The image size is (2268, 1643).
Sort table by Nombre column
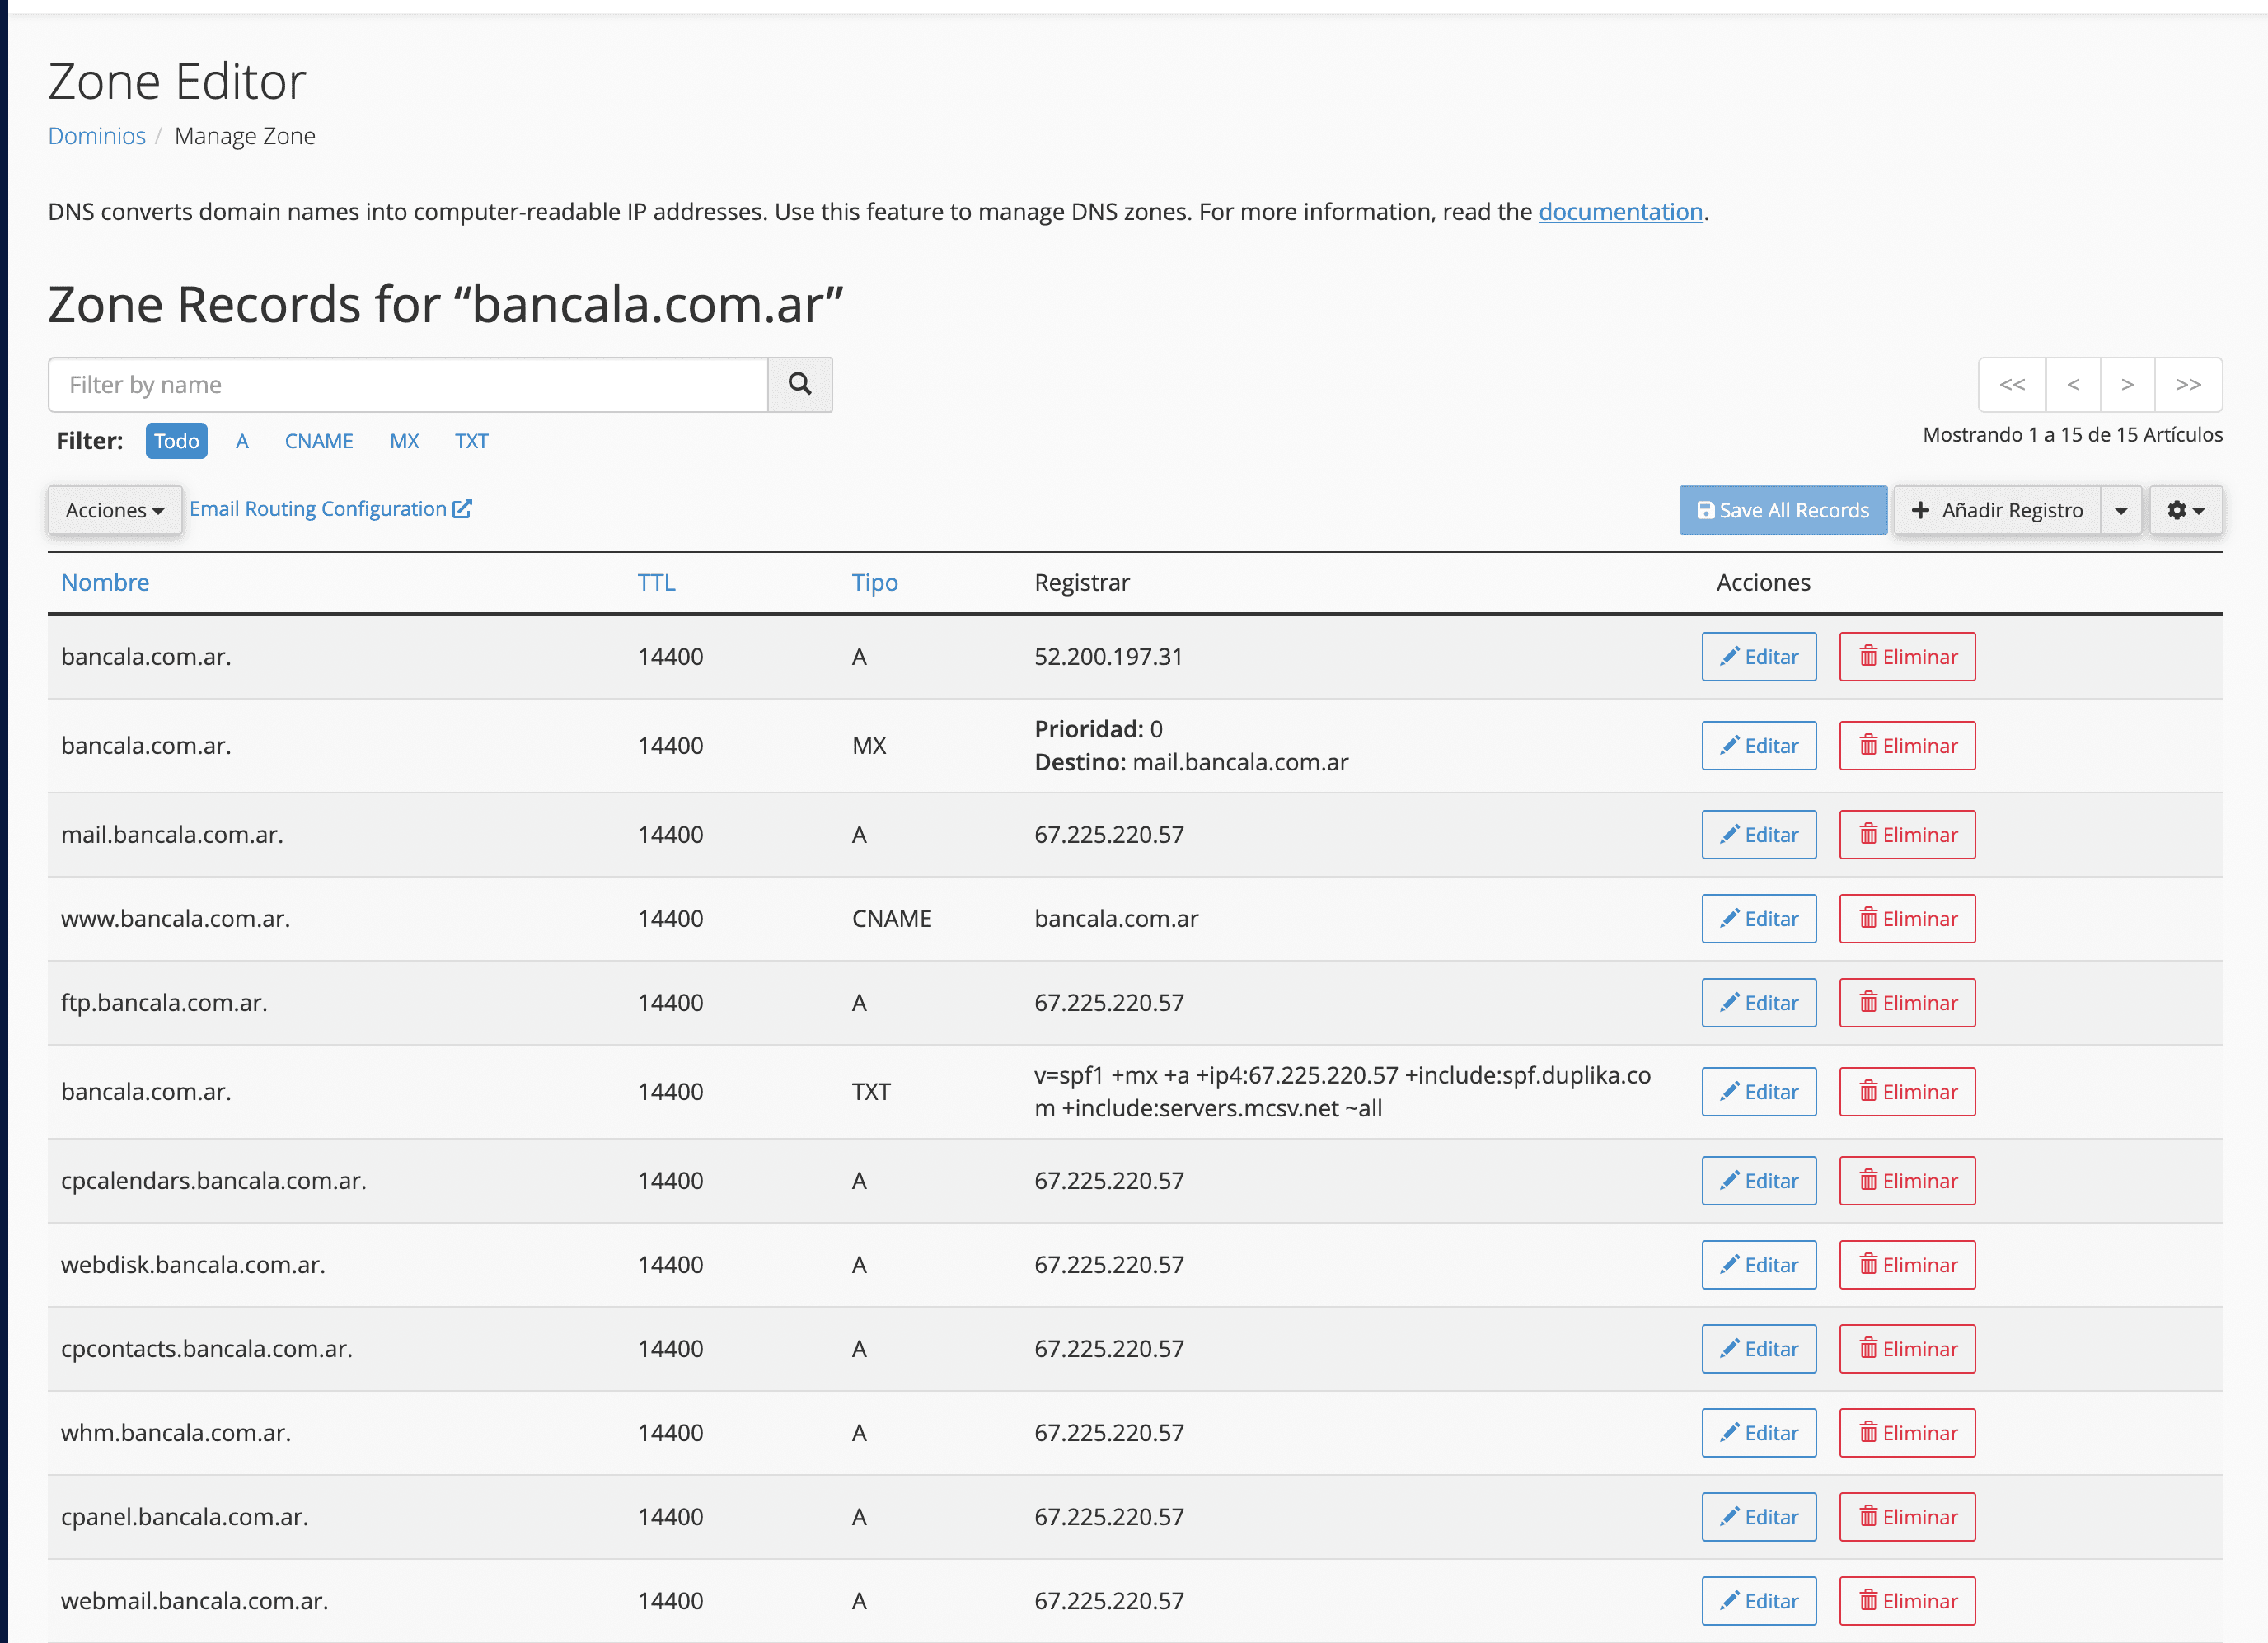pos(105,582)
